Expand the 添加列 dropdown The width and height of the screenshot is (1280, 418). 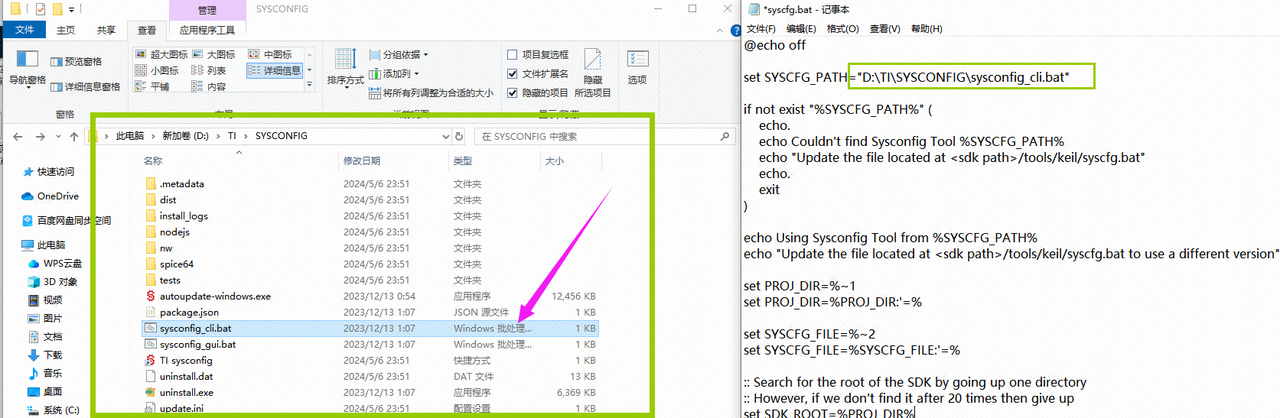[394, 74]
